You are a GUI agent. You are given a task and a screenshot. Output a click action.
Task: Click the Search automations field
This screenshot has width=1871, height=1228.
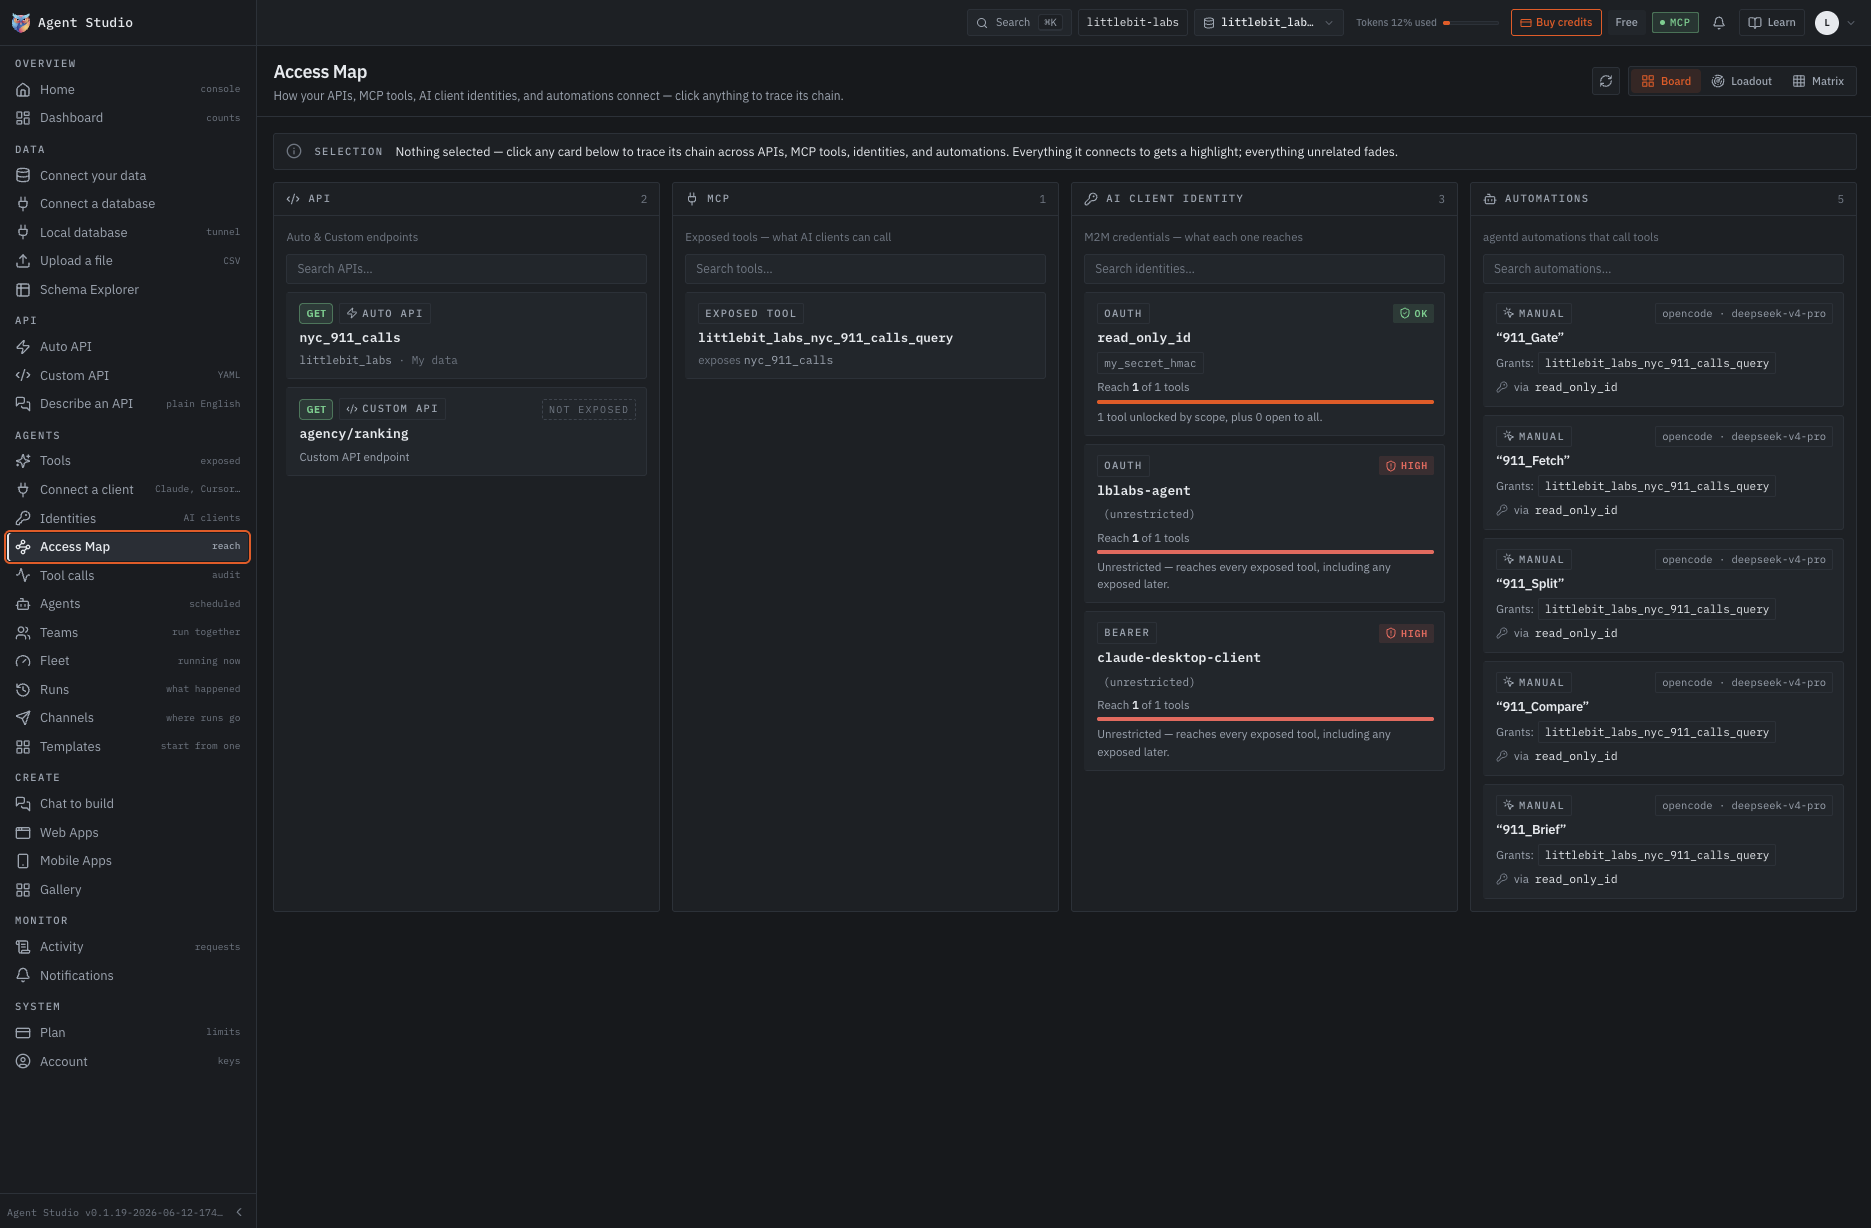coord(1663,269)
